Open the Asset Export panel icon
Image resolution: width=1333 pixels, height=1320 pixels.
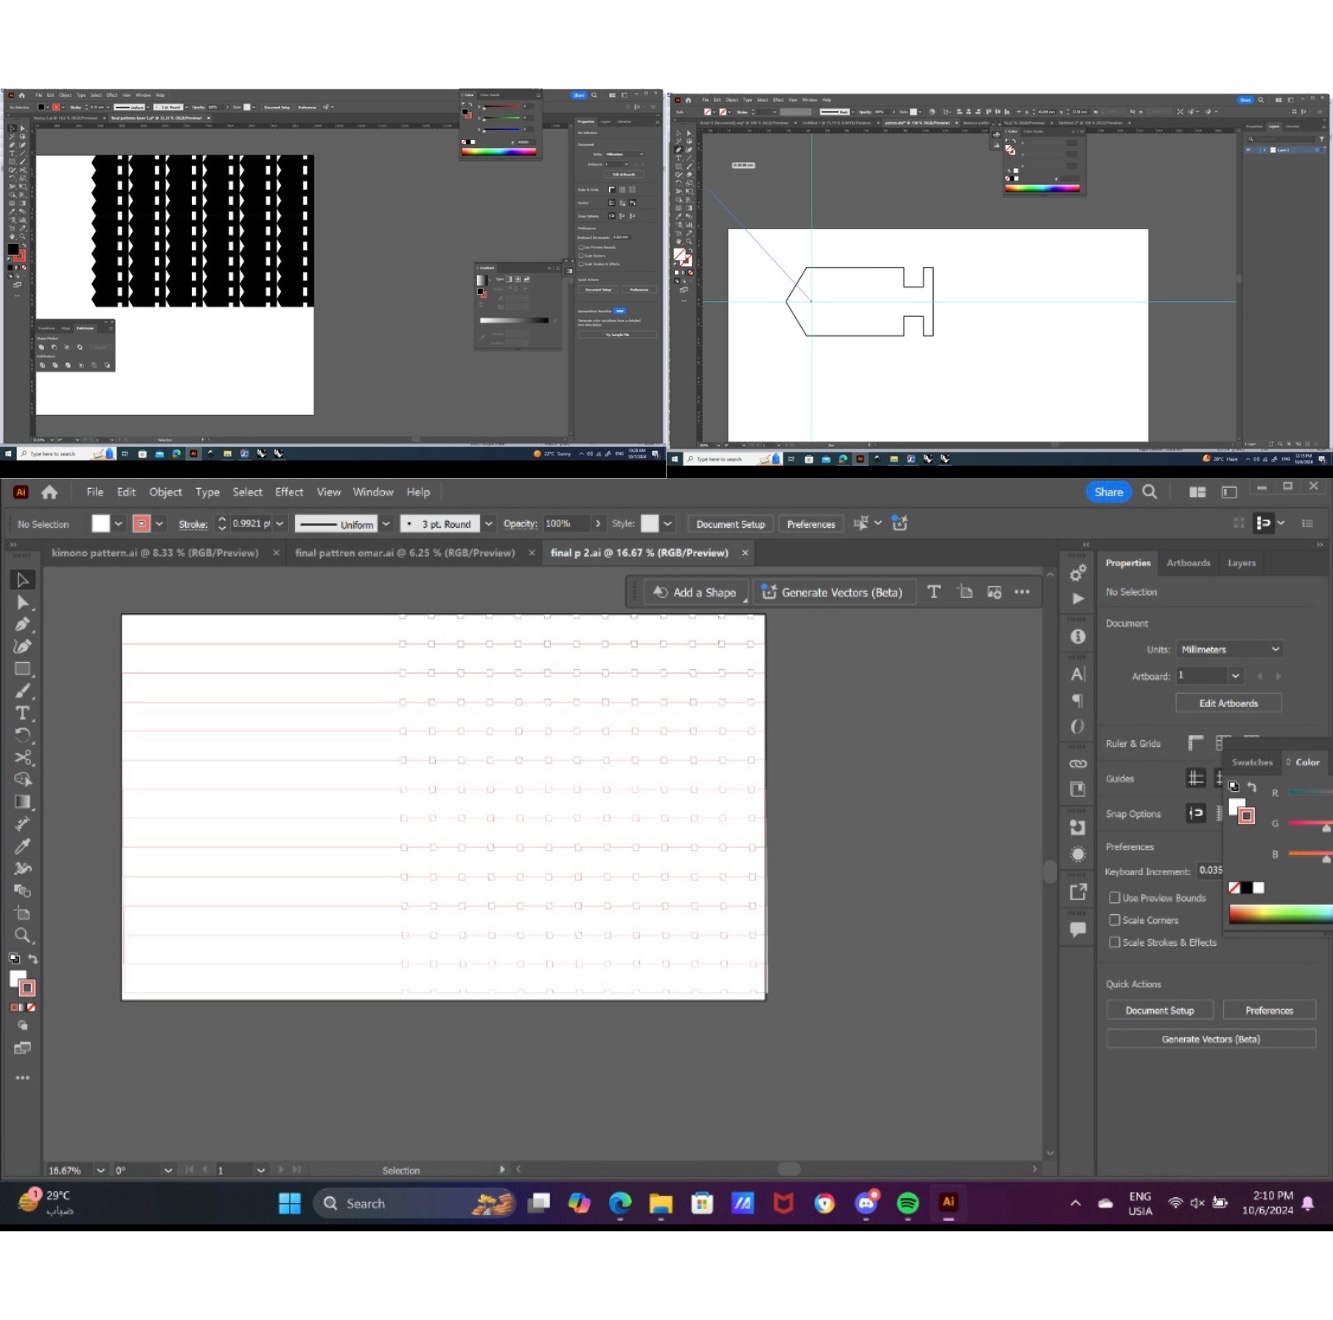pyautogui.click(x=1078, y=892)
